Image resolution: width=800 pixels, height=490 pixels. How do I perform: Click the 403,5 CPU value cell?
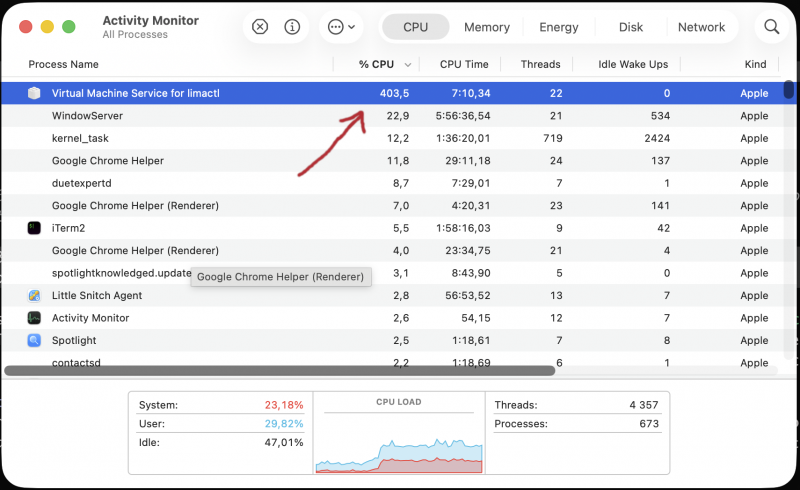click(x=394, y=93)
